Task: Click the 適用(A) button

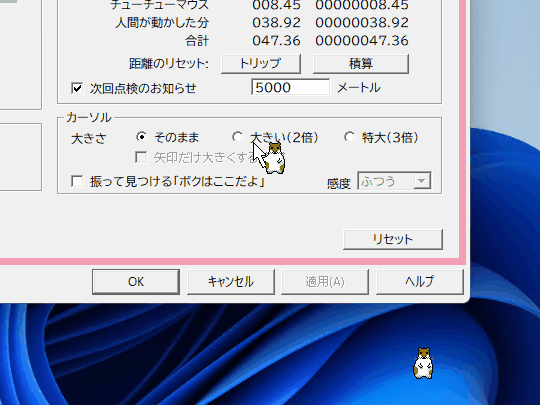Action: pos(325,282)
